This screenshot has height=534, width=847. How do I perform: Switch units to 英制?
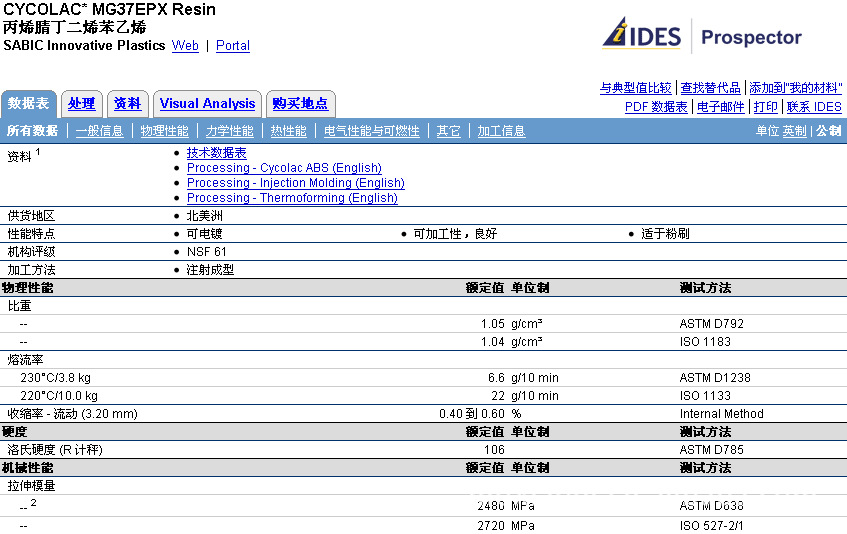click(794, 131)
